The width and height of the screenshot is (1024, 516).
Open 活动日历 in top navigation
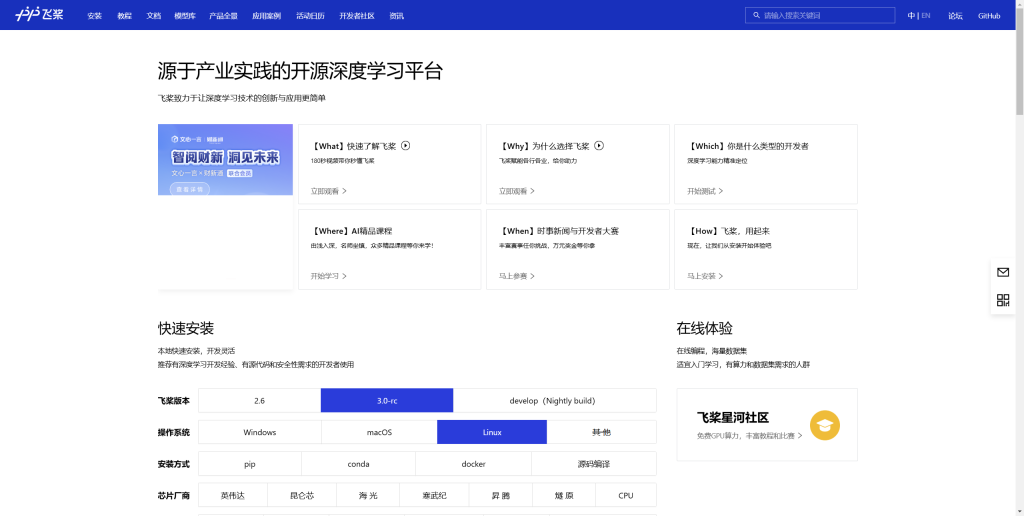click(310, 16)
